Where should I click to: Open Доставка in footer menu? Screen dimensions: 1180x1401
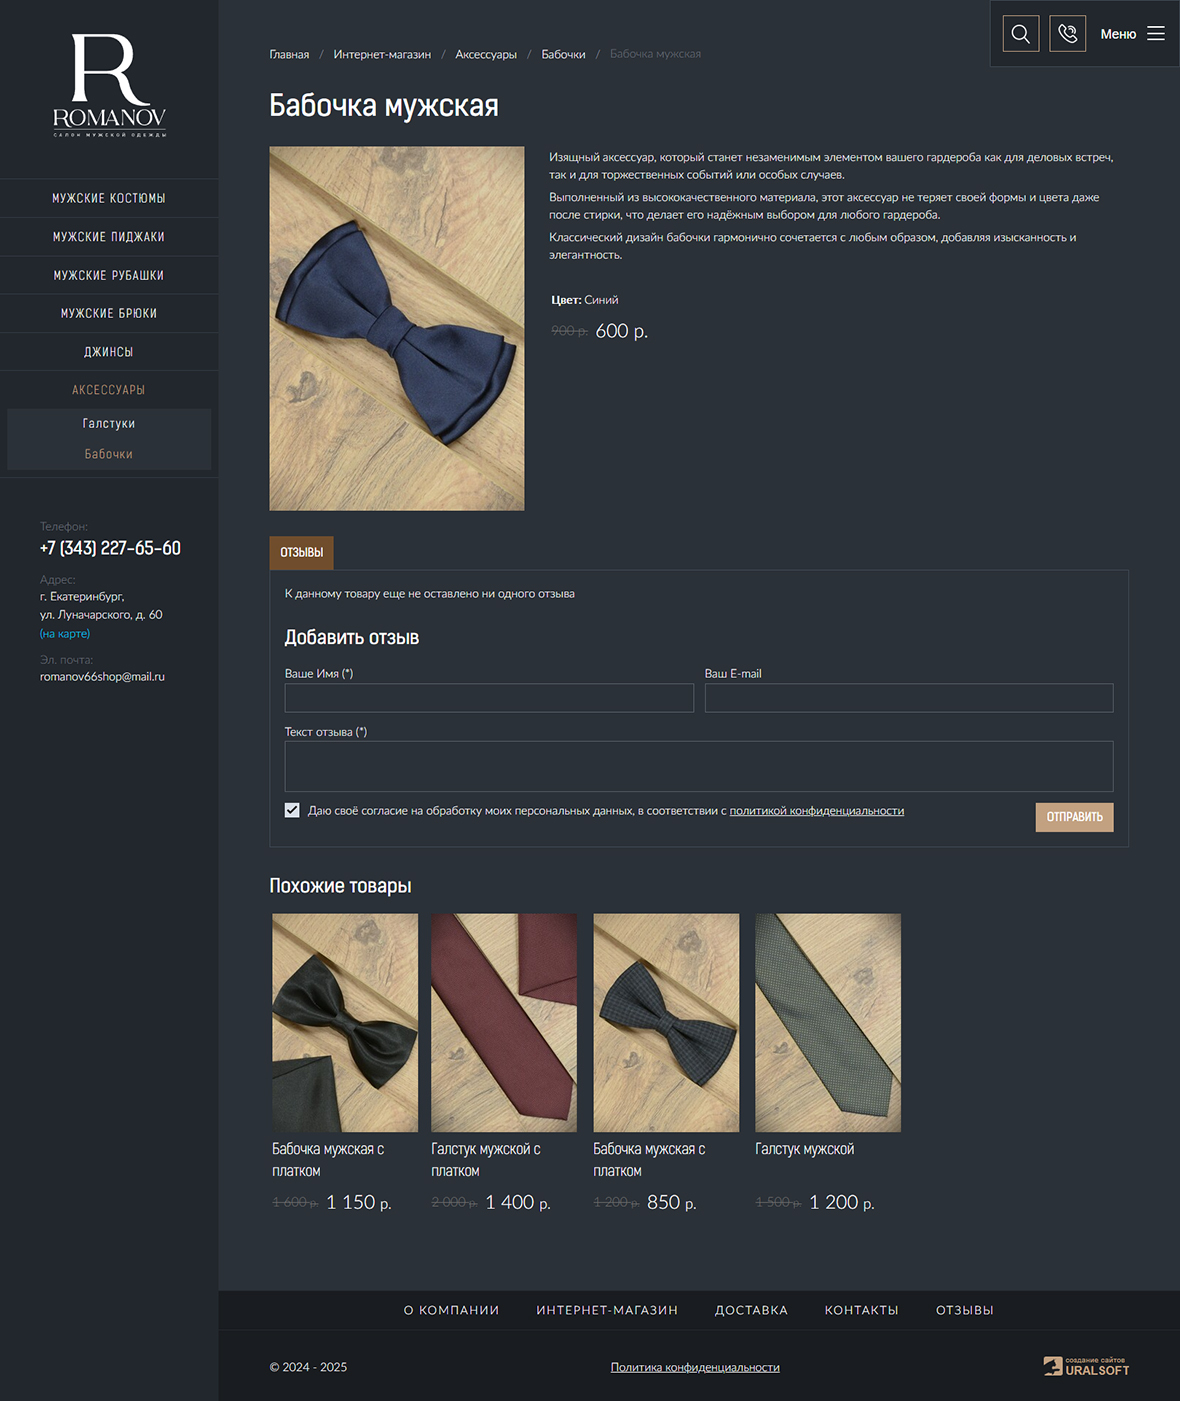tap(751, 1310)
